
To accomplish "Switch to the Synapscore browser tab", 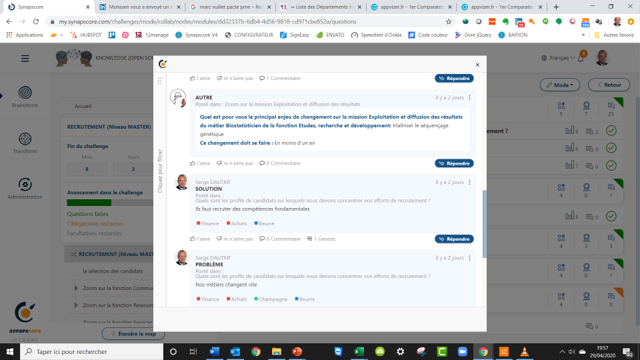I will pyautogui.click(x=48, y=7).
